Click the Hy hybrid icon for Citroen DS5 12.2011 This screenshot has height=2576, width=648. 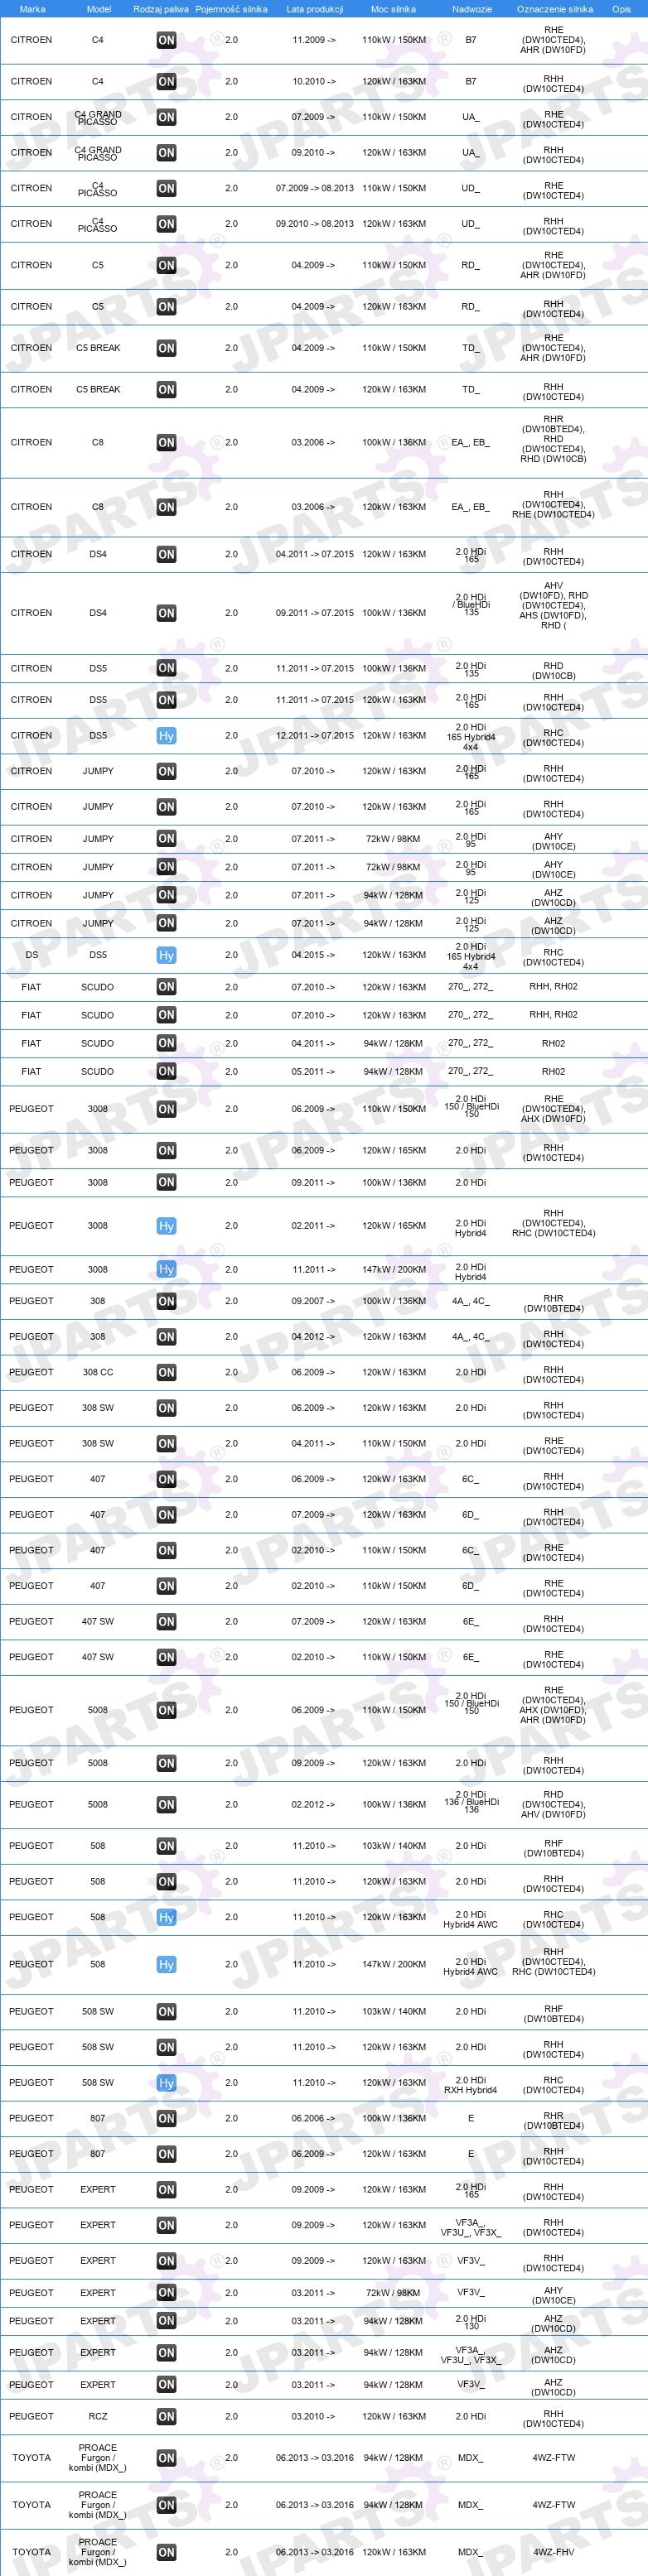pos(166,736)
